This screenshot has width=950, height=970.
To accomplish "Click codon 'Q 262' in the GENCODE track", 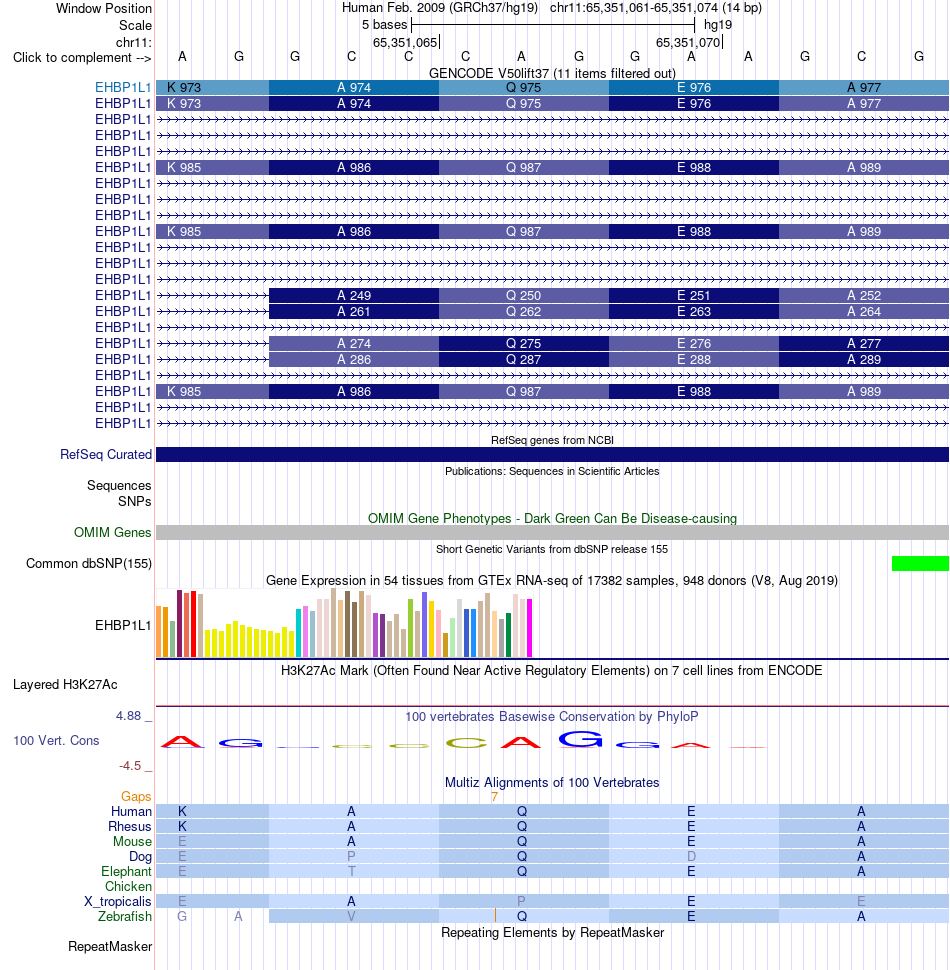I will click(524, 311).
